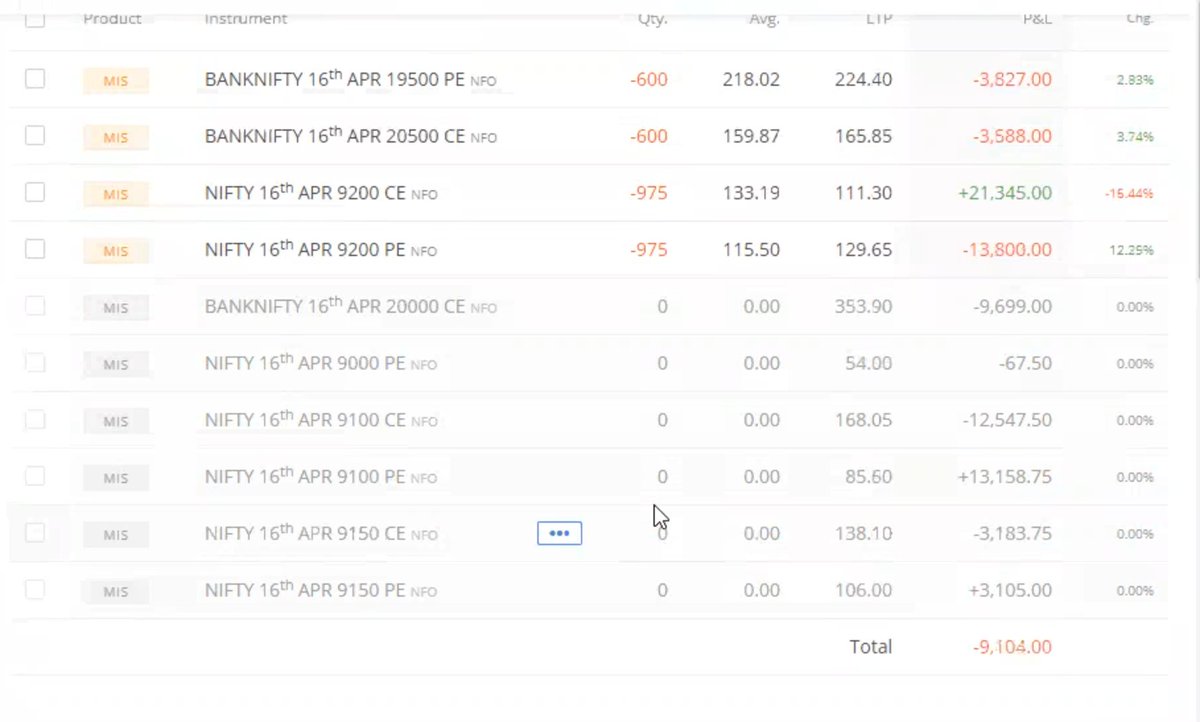Click the P&L value -3,183.75
This screenshot has height=722, width=1200.
coord(1012,534)
